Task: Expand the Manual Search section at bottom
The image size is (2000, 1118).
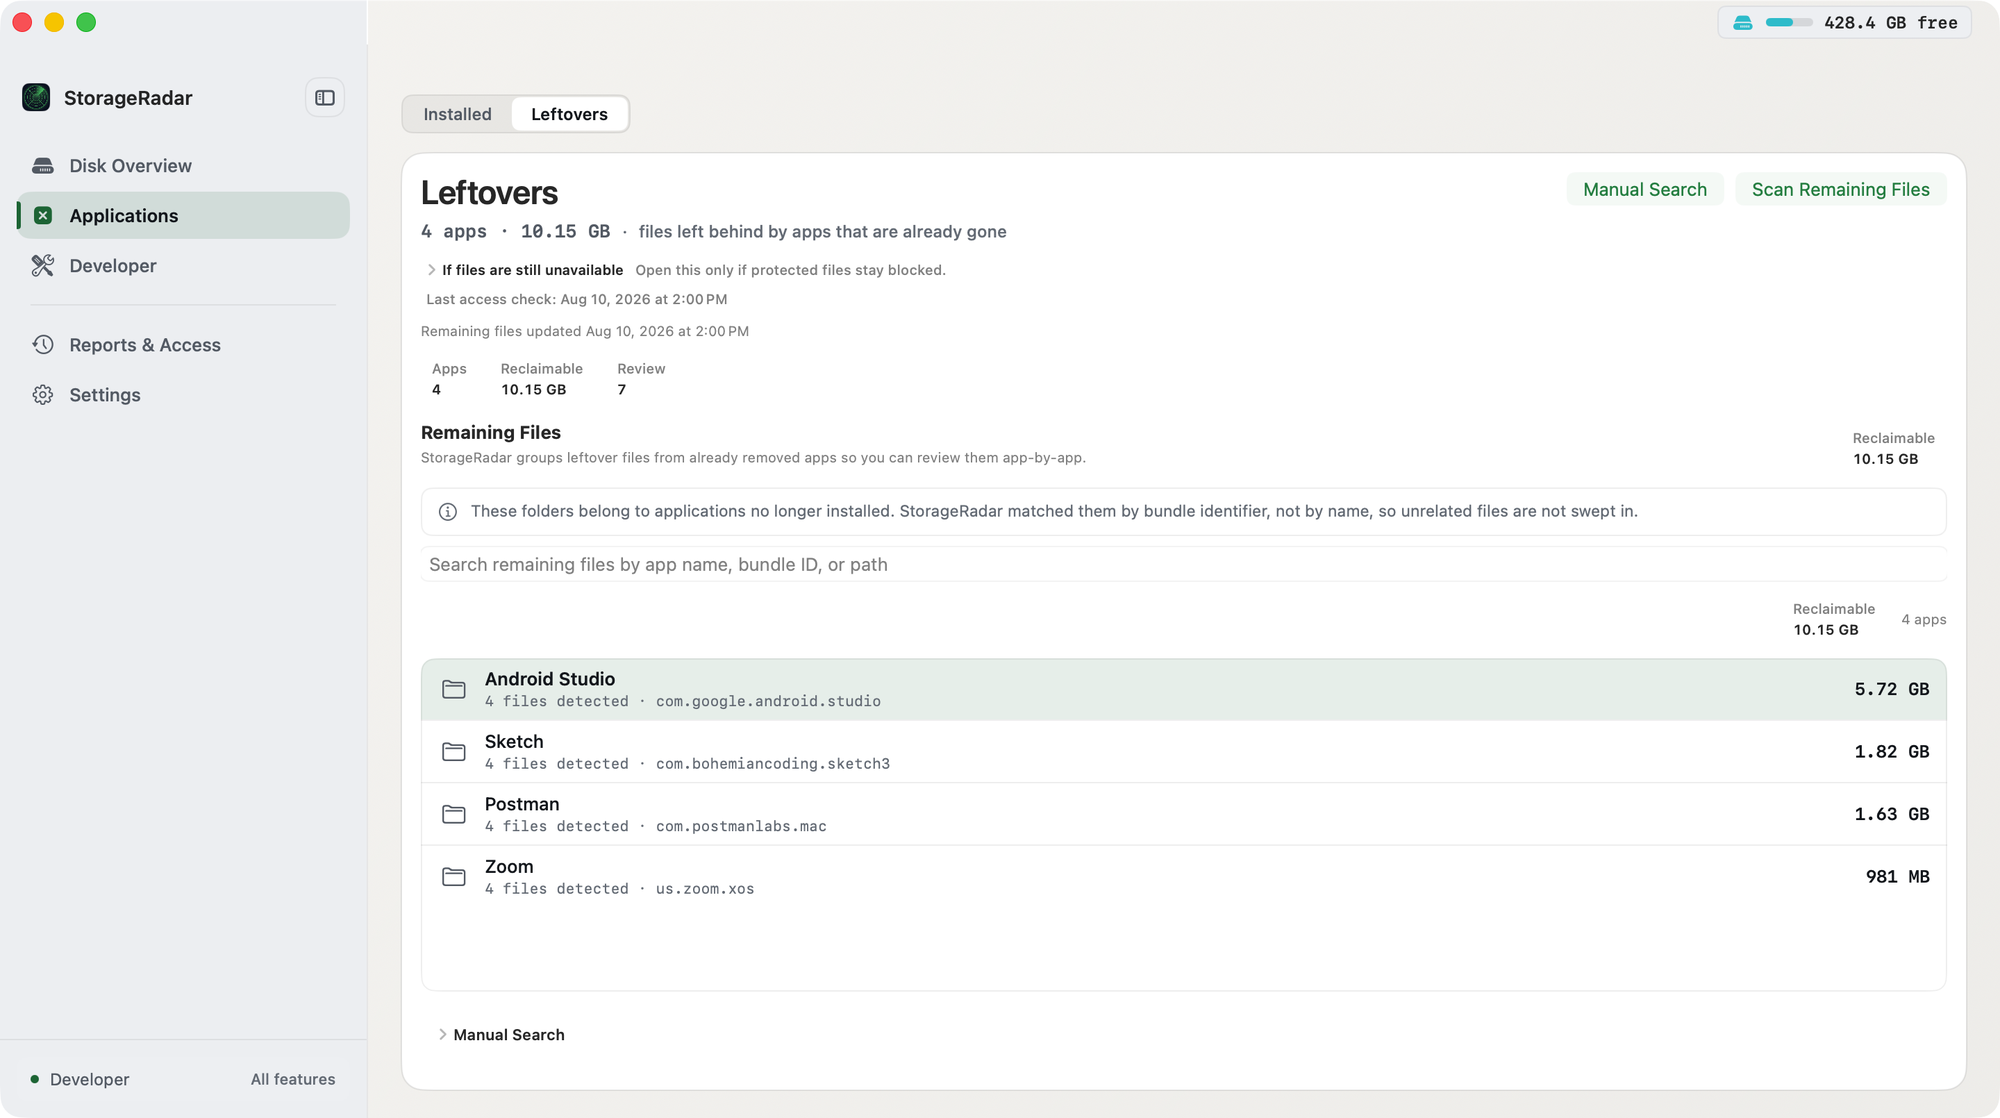Action: coord(442,1035)
